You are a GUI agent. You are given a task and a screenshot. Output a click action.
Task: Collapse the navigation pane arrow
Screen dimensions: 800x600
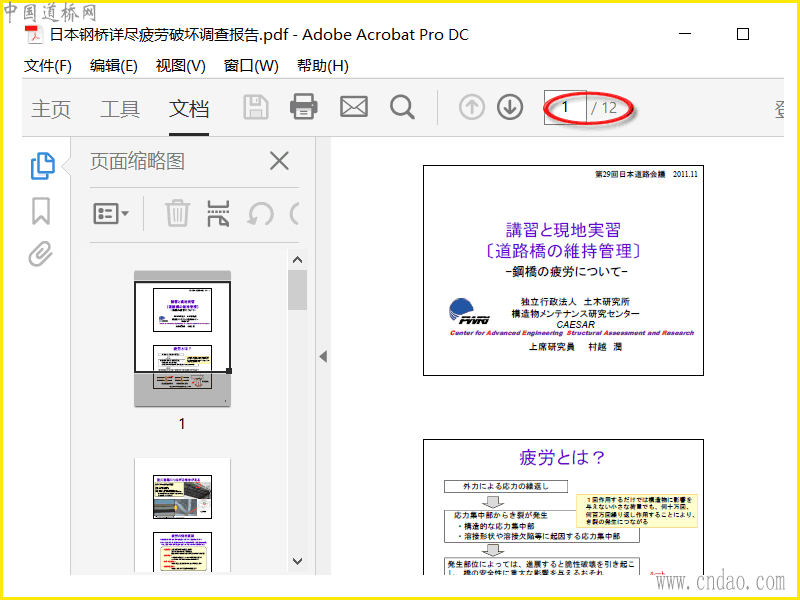[323, 356]
